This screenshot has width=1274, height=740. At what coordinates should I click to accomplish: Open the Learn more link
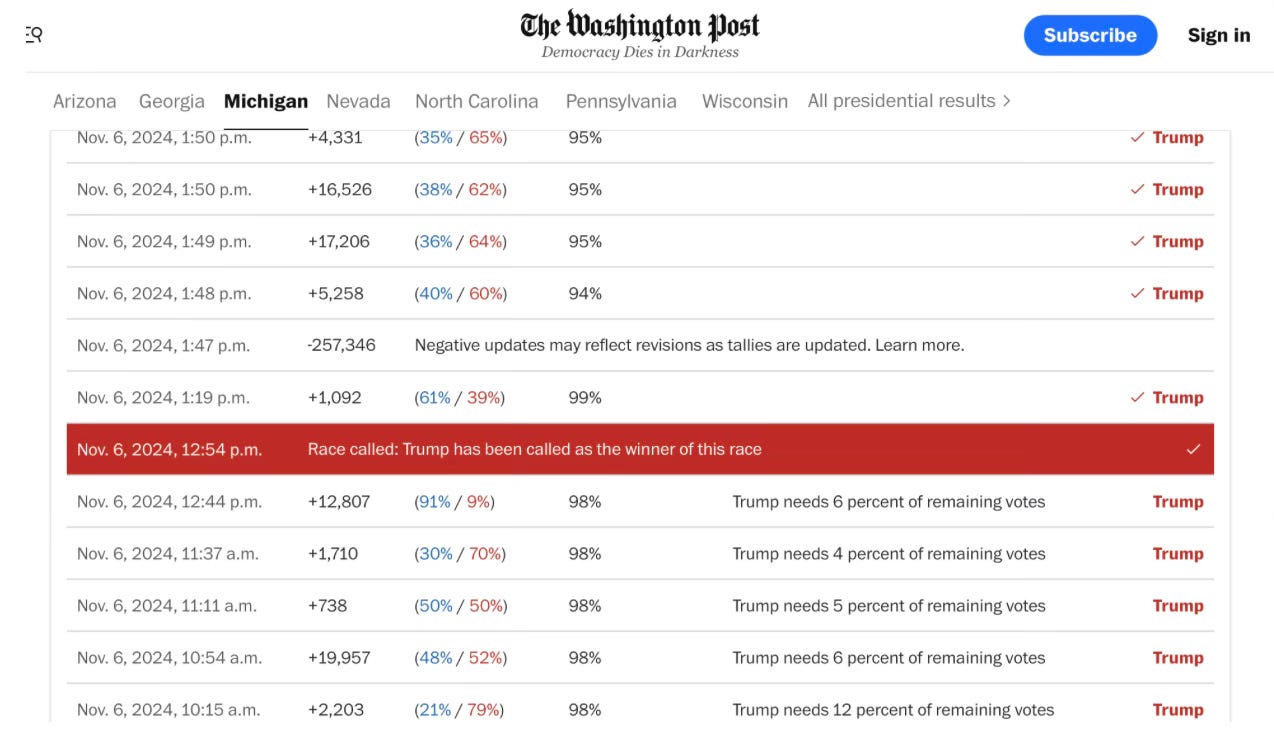pos(919,345)
